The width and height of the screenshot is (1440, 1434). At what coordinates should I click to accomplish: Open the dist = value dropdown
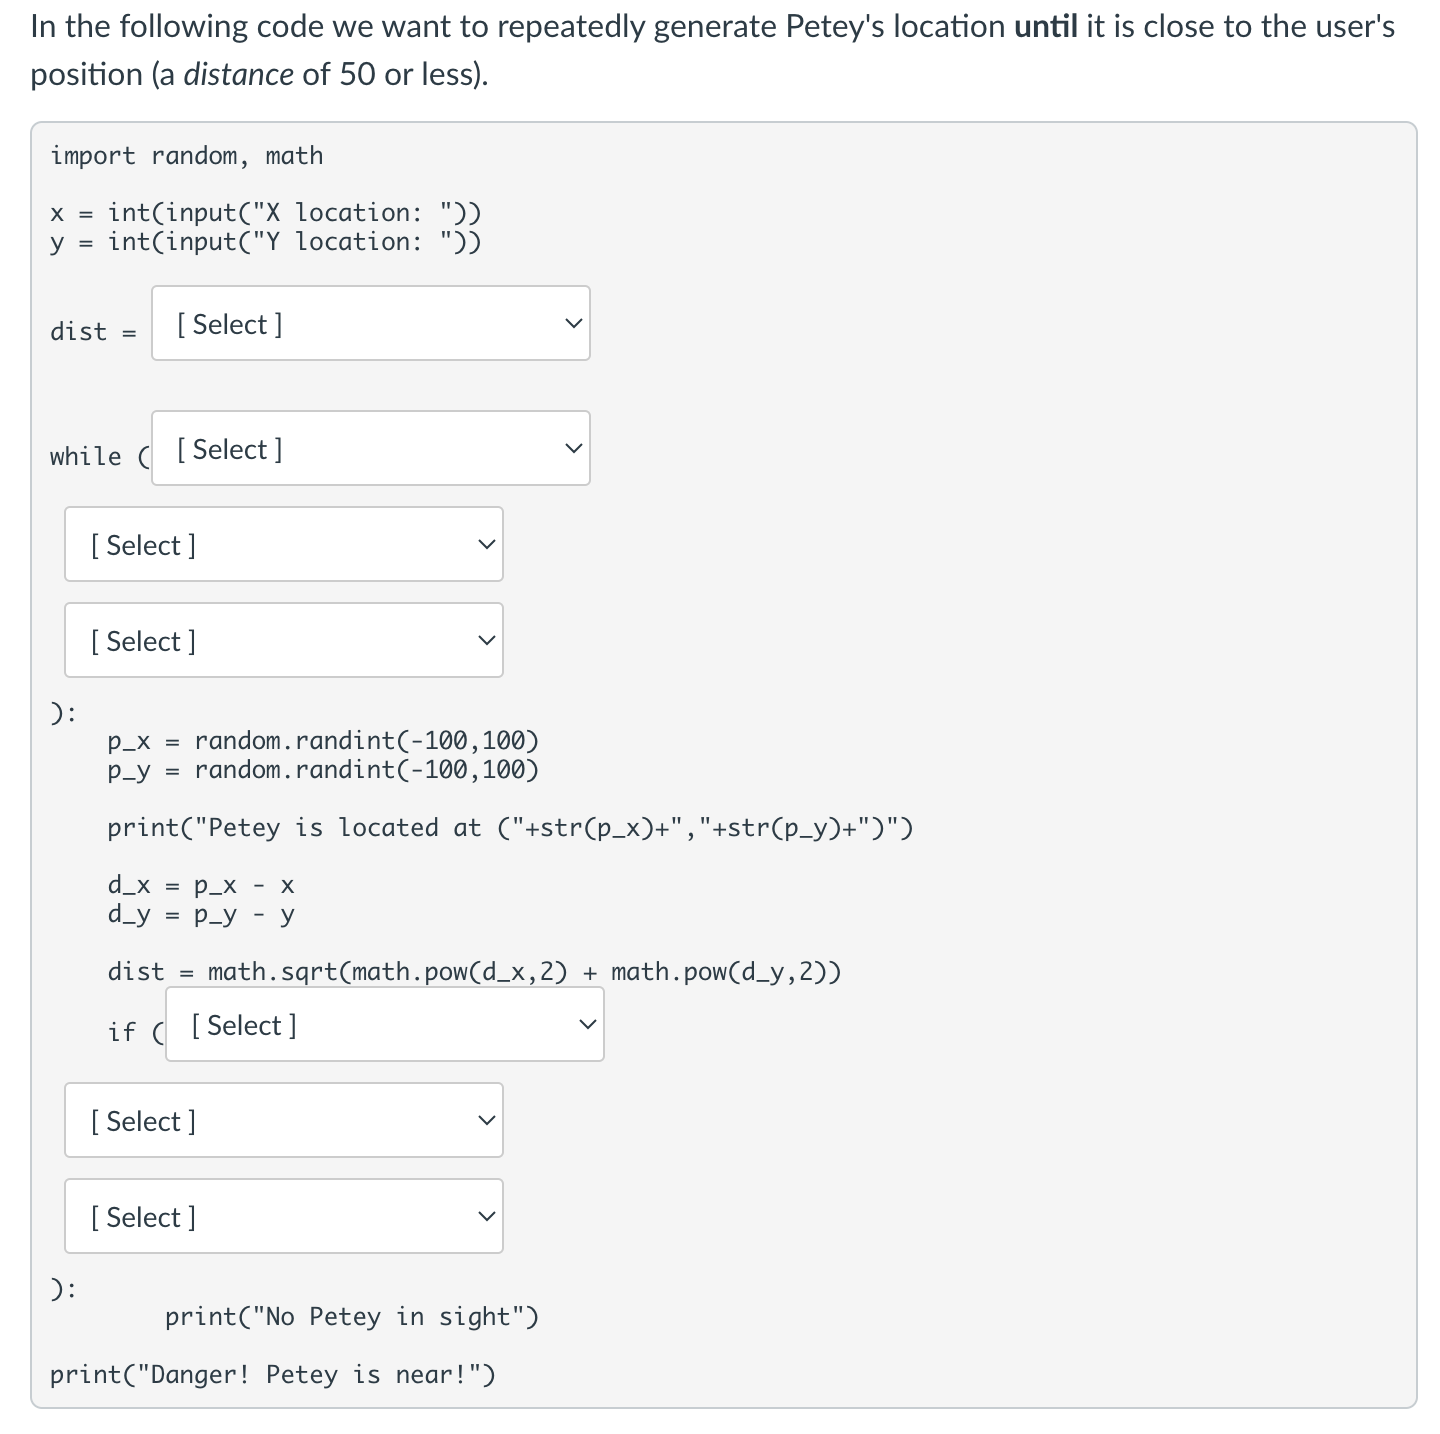pos(370,323)
